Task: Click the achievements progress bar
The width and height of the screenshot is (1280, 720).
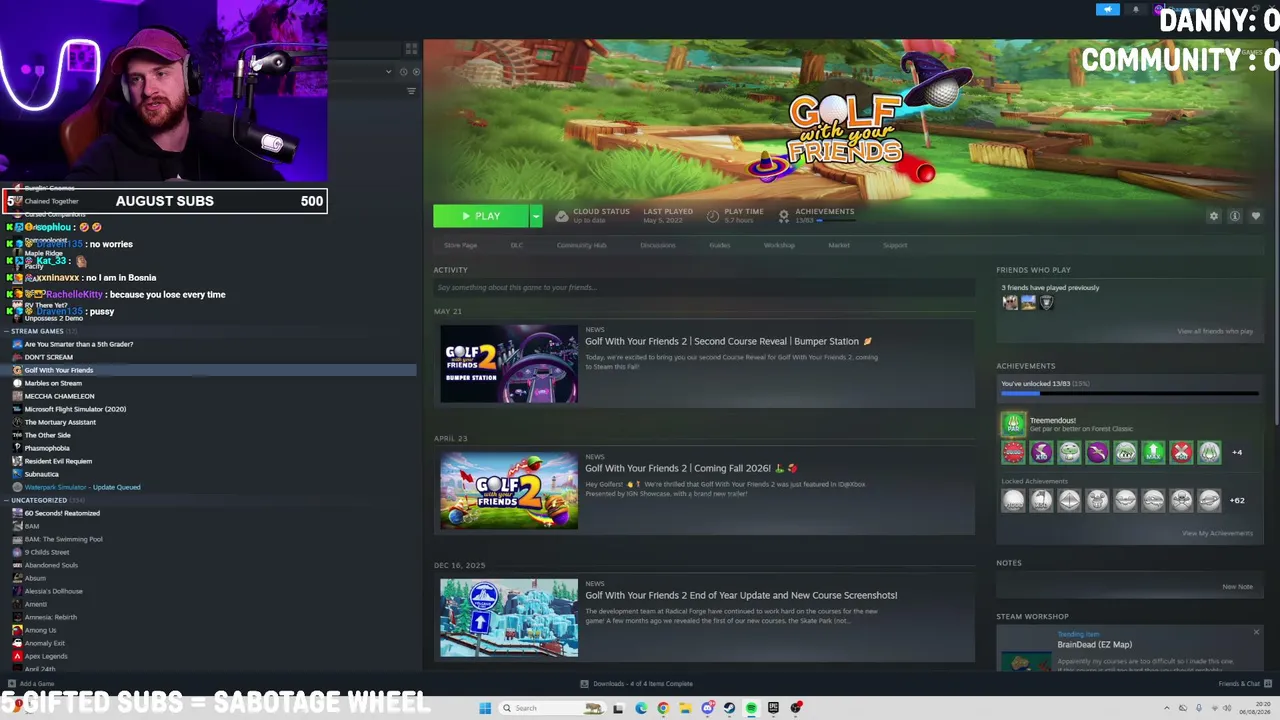Action: 1129,394
